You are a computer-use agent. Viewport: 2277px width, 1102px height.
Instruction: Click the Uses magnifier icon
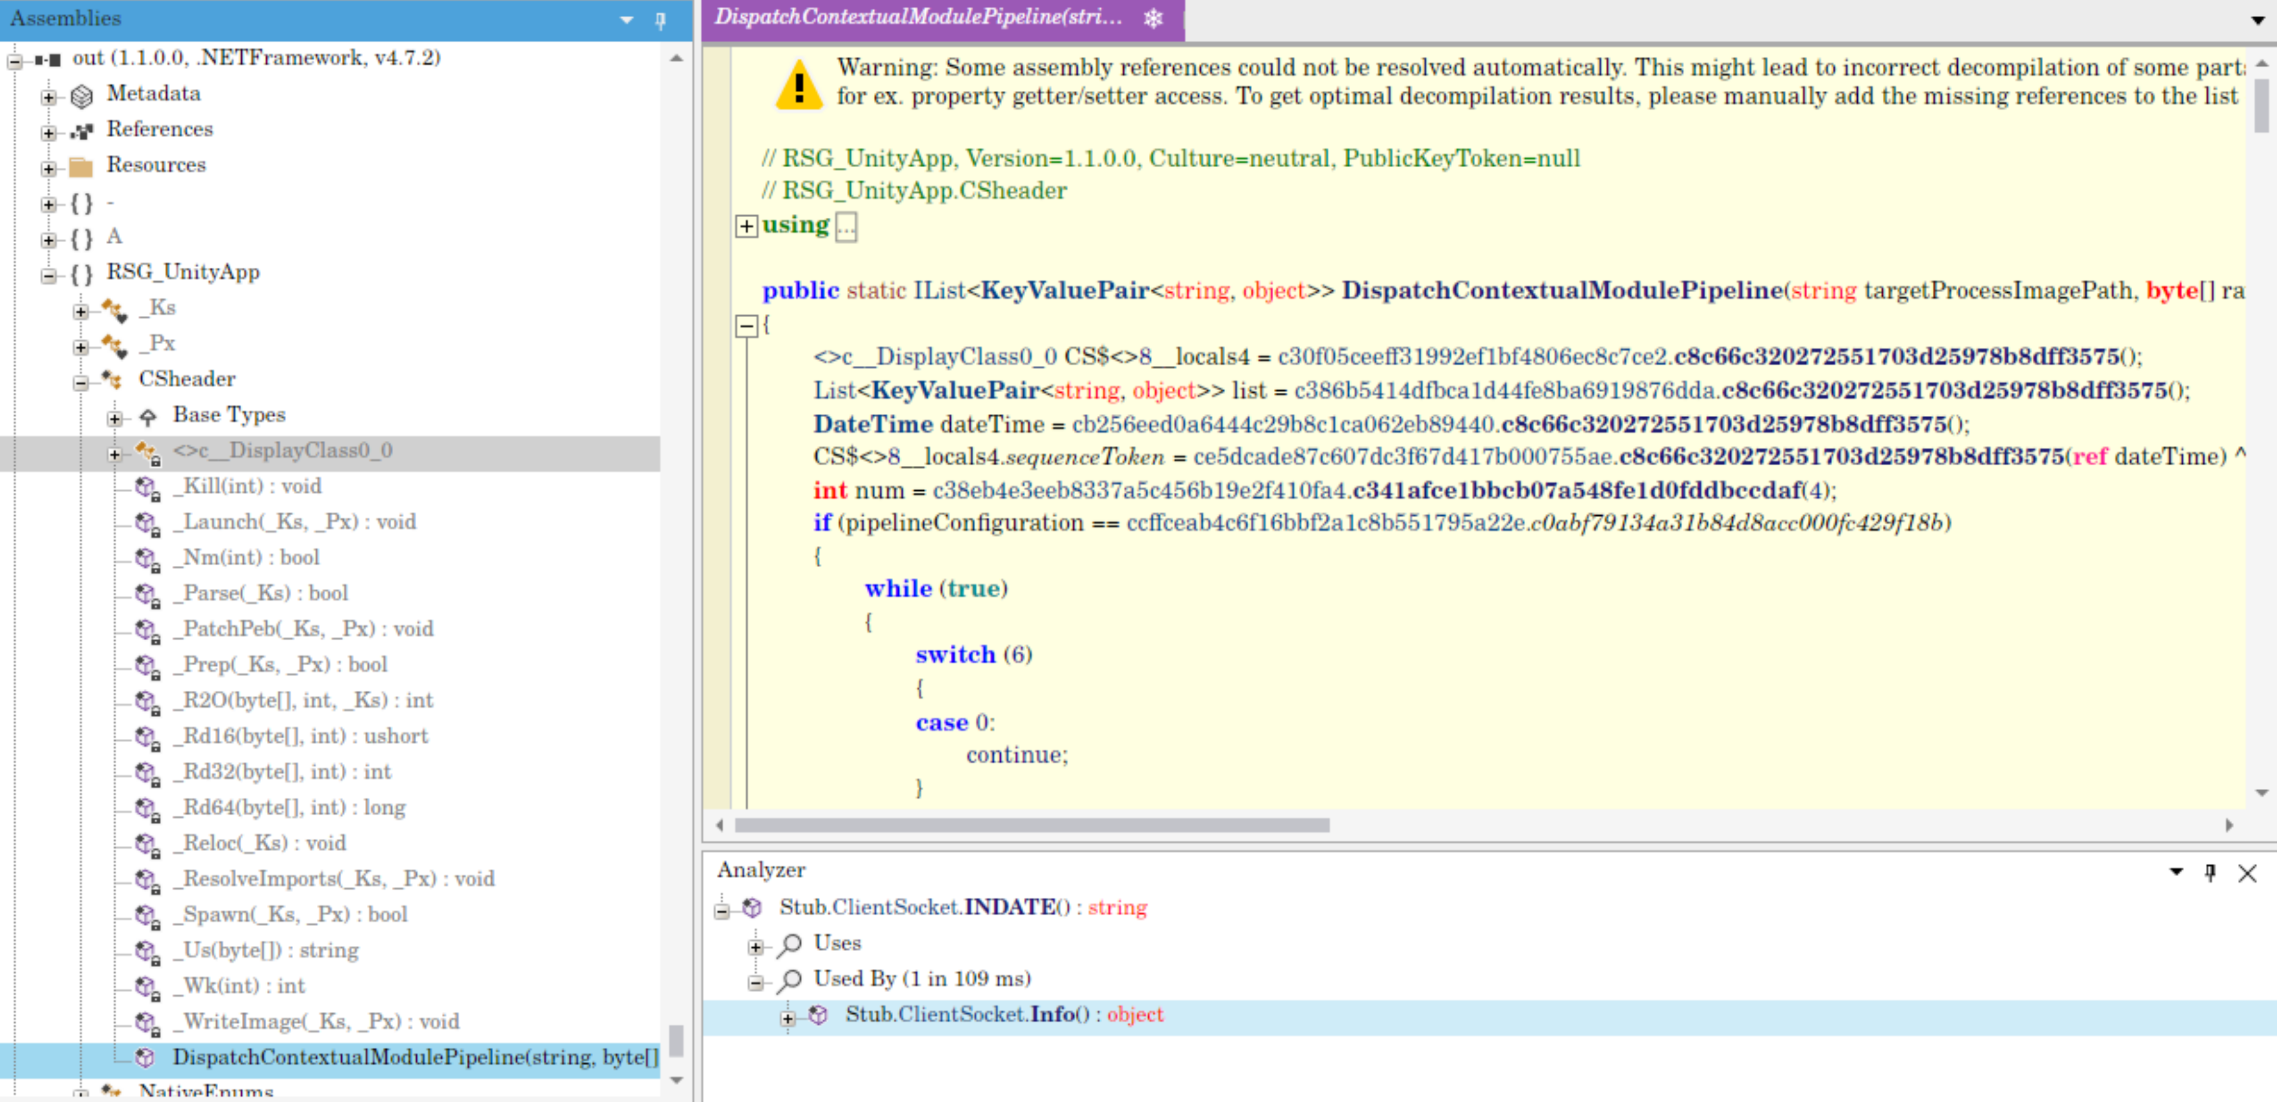790,943
